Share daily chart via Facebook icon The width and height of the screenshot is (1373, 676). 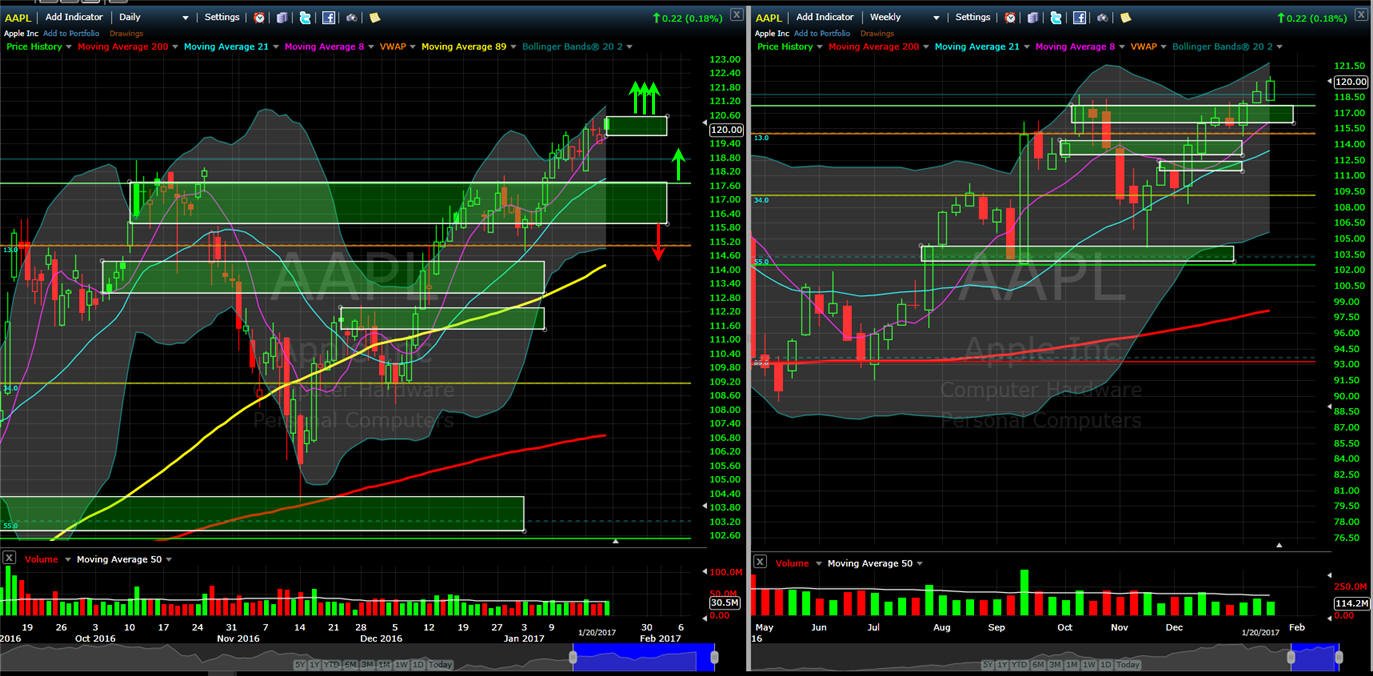[x=328, y=17]
